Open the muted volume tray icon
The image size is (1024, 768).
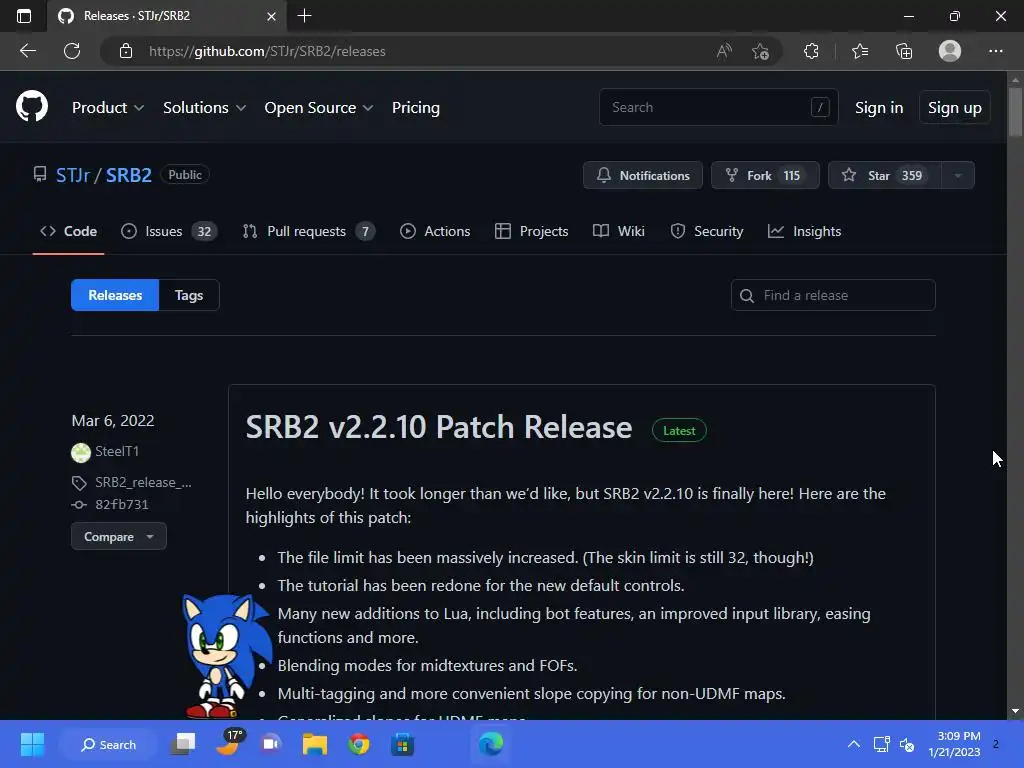click(906, 744)
